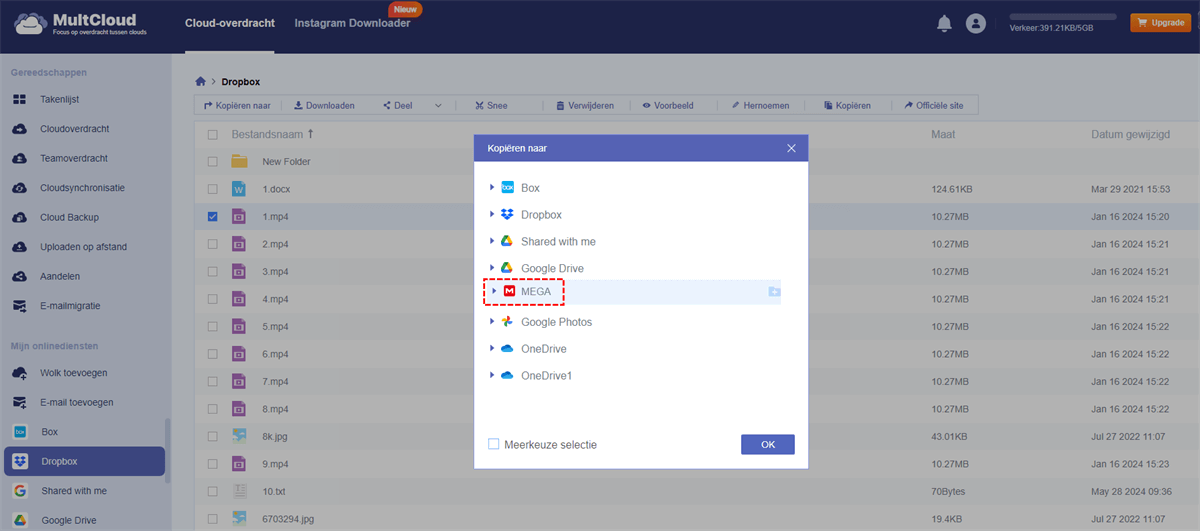The width and height of the screenshot is (1200, 531).
Task: Click the Wolk toevoegen cloud icon
Action: [x=20, y=373]
